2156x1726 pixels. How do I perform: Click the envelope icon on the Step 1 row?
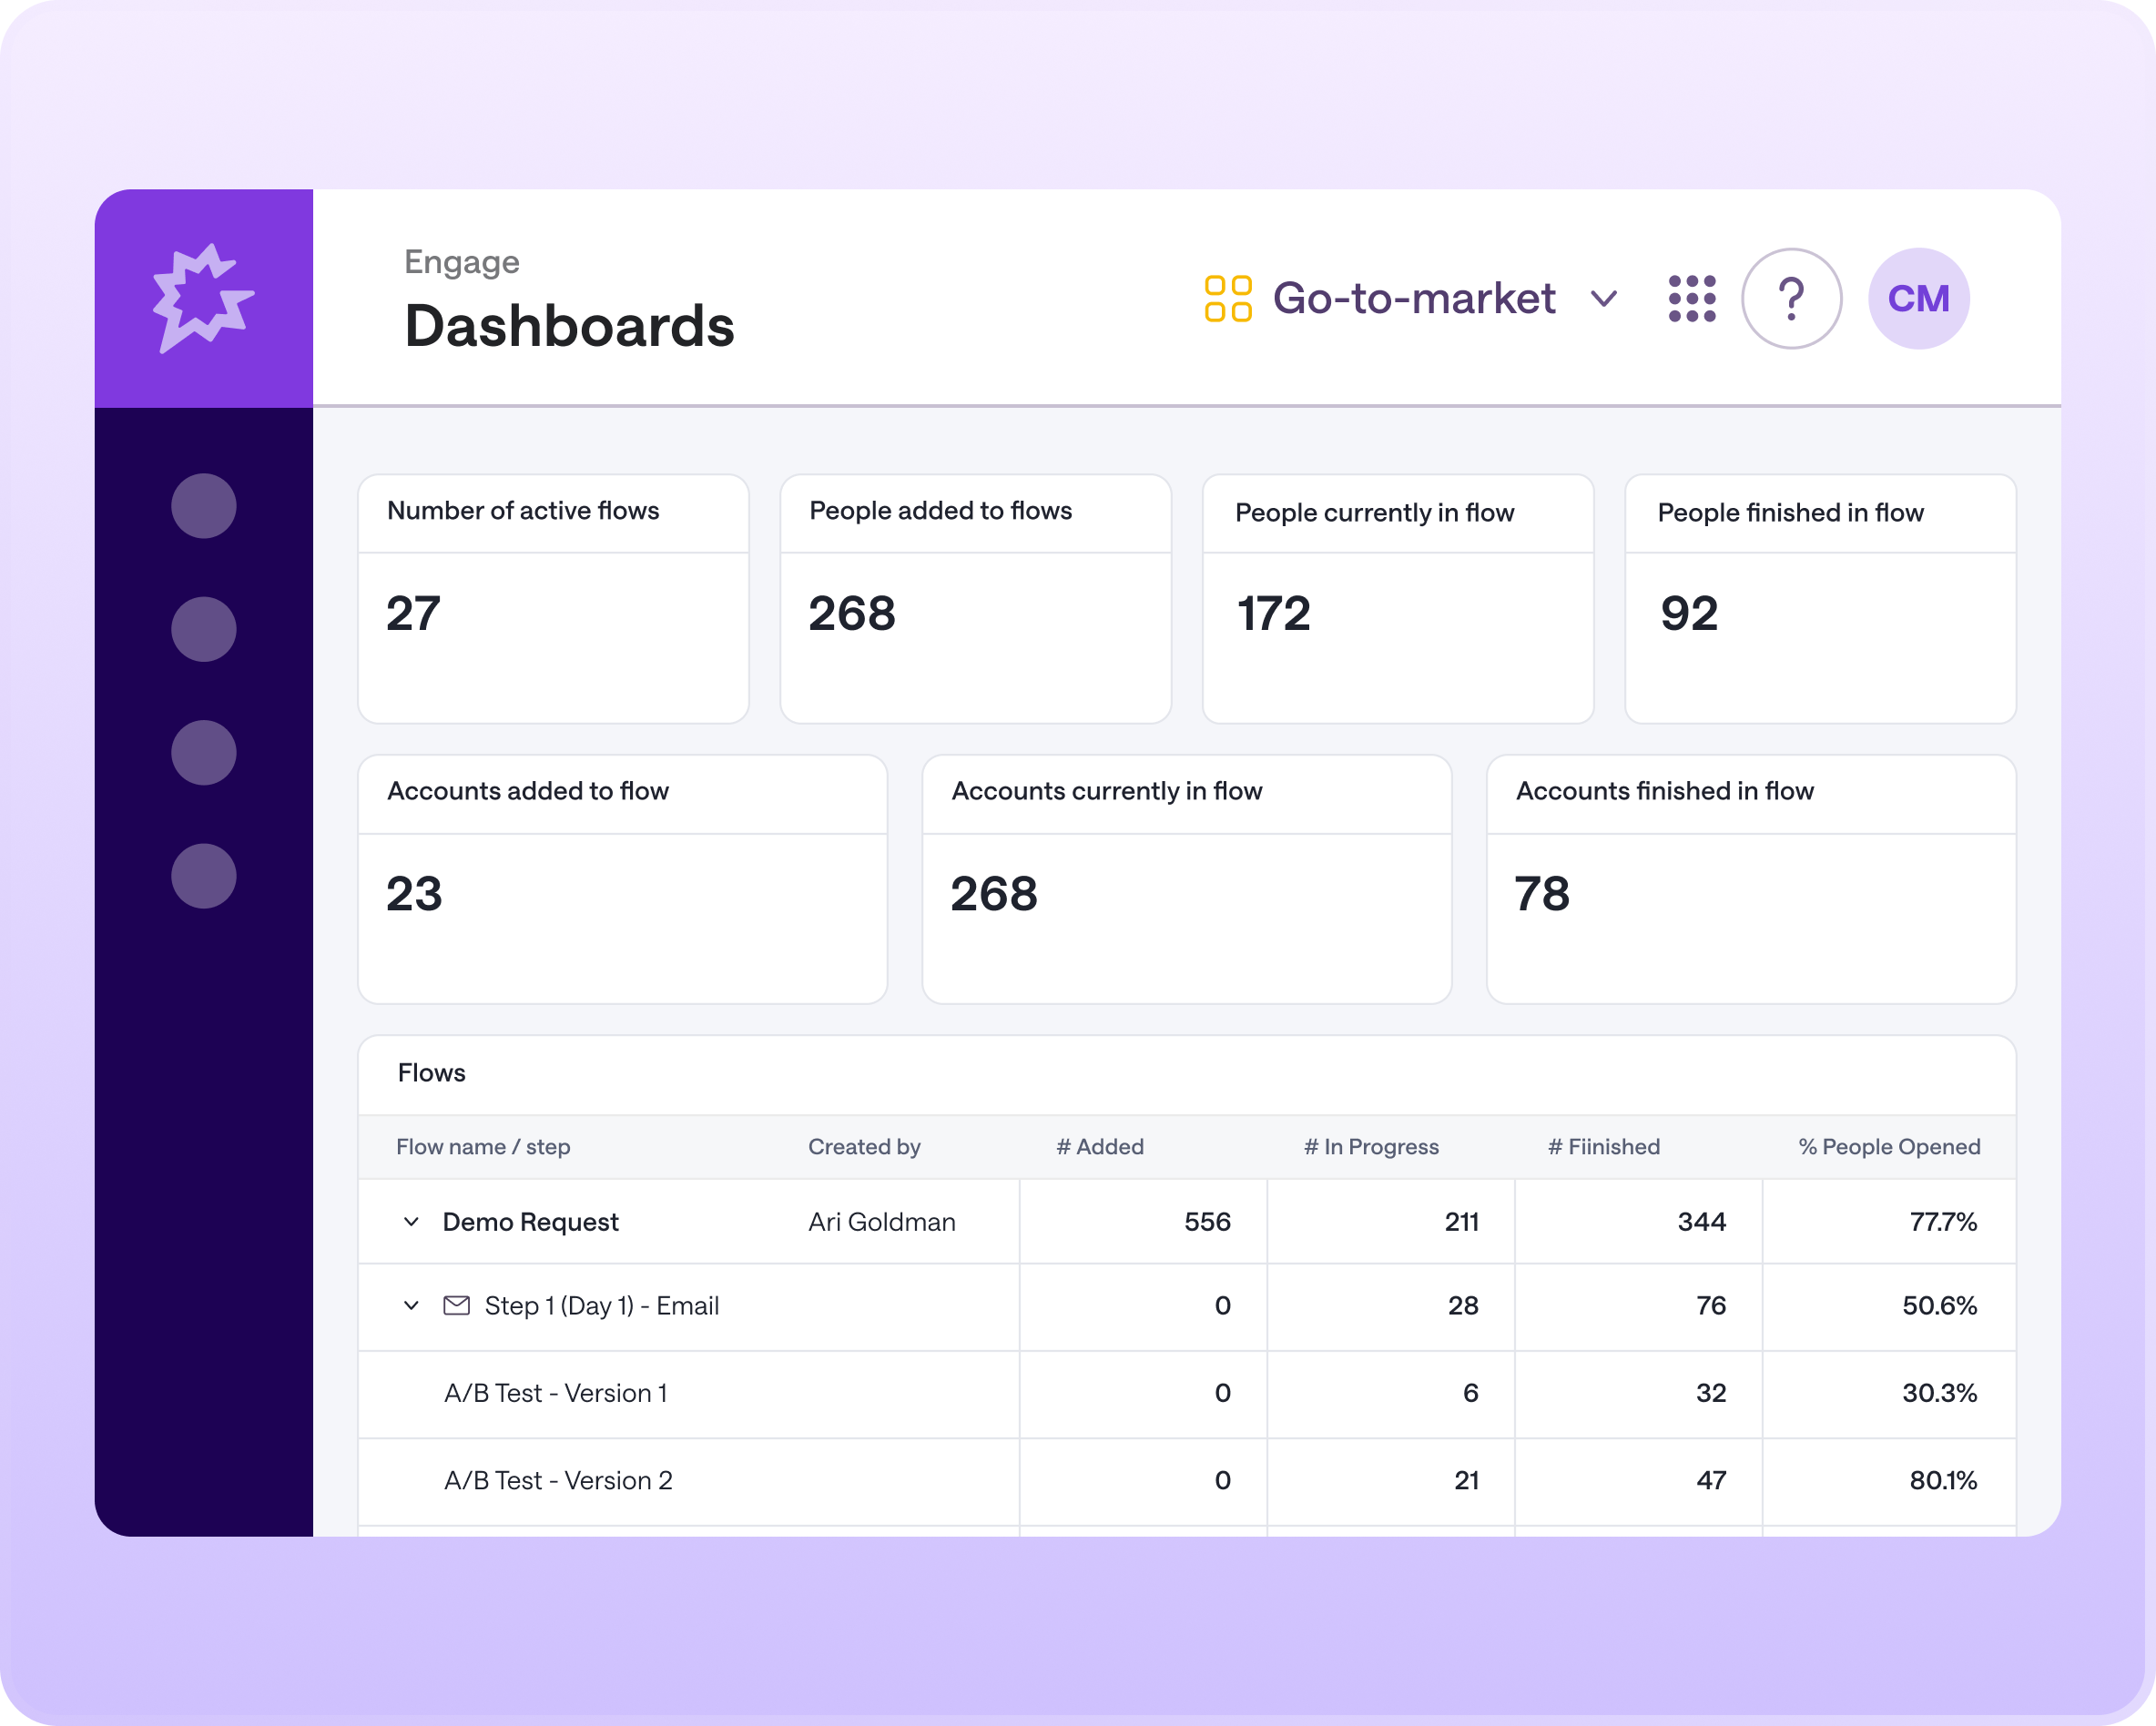456,1305
